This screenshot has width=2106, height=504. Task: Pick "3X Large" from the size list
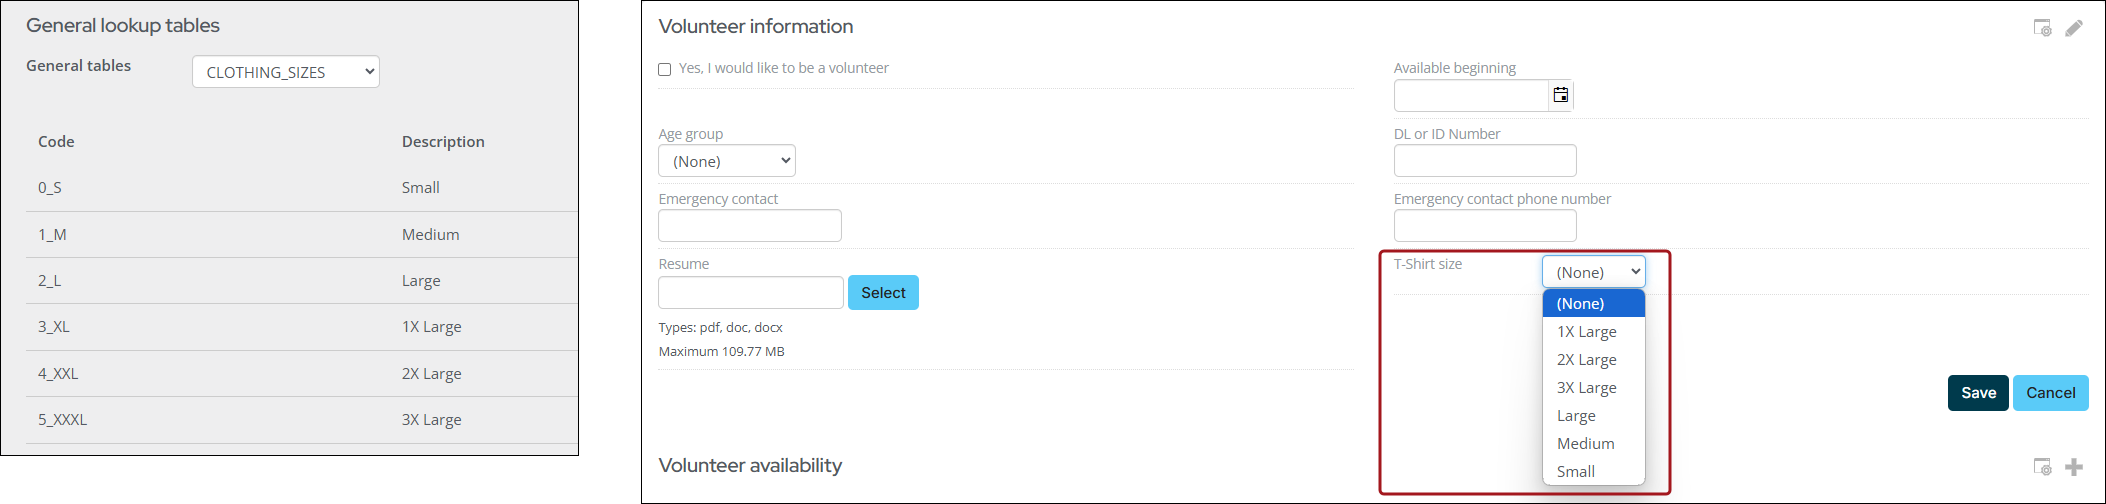(x=1587, y=388)
